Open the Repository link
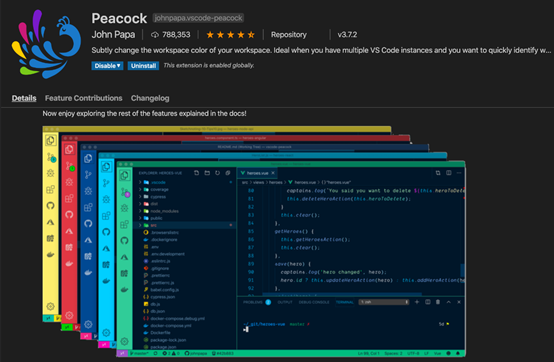This screenshot has height=362, width=554. pos(289,35)
